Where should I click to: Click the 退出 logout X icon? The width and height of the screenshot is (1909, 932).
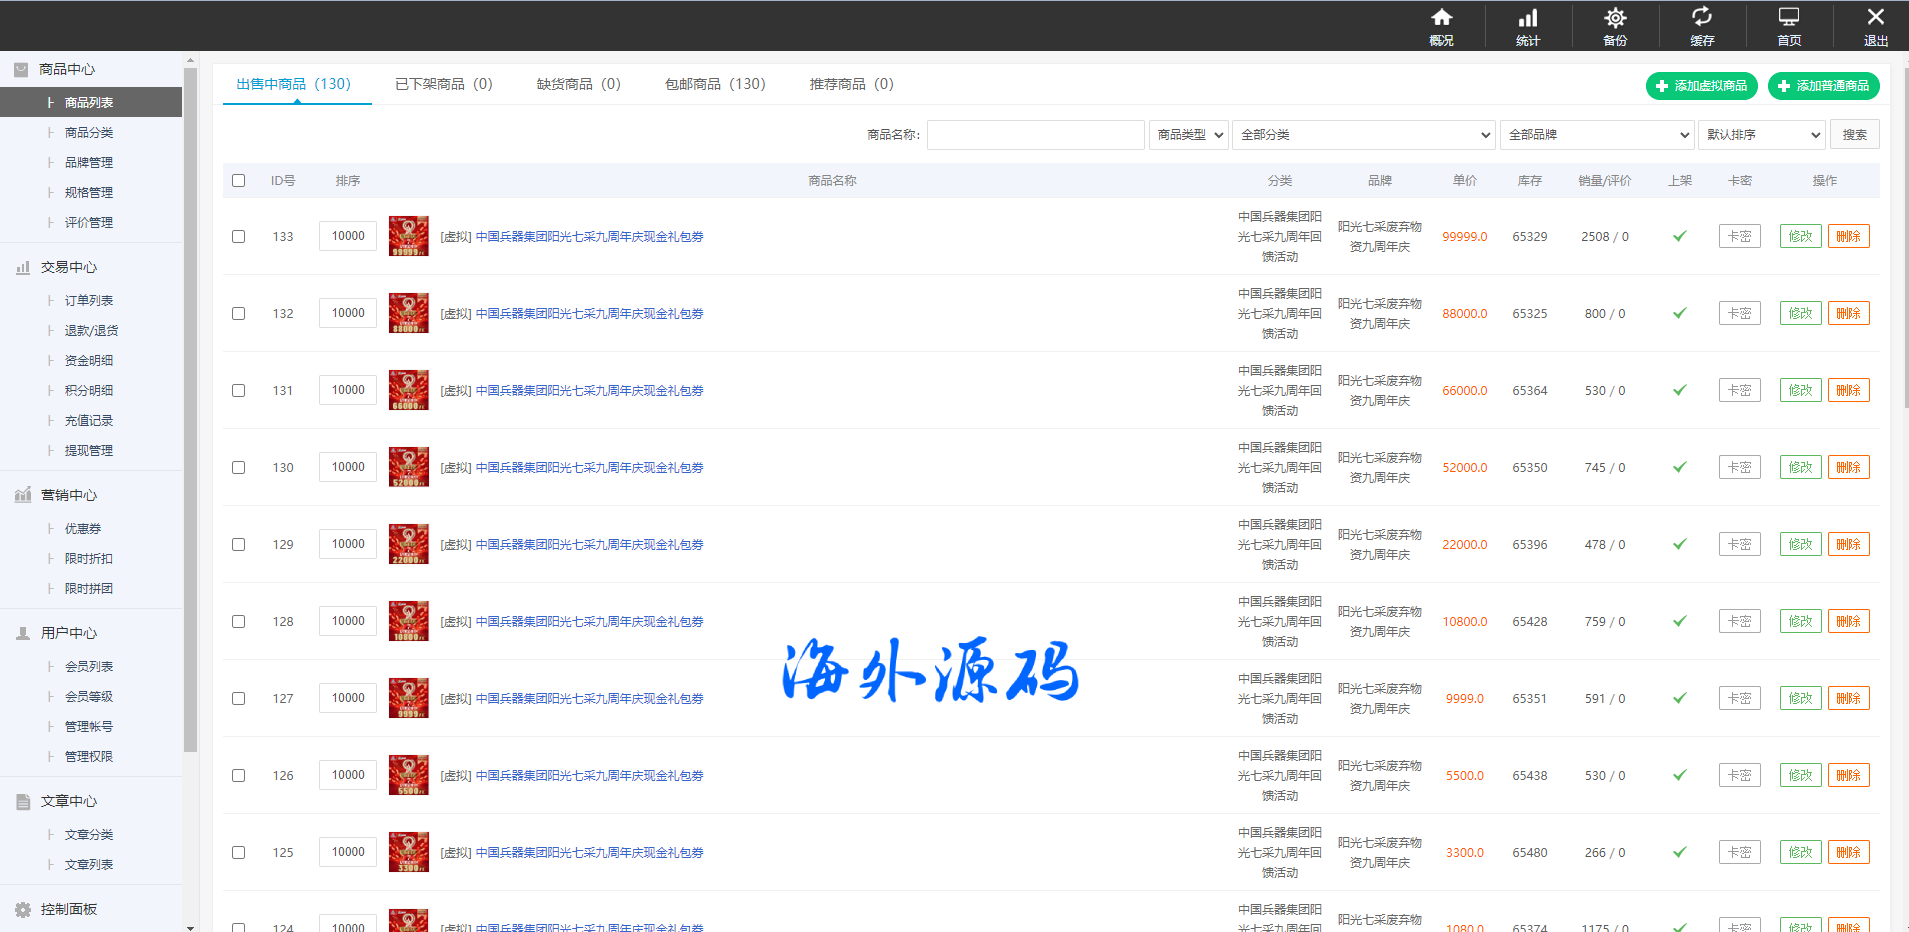tap(1875, 18)
